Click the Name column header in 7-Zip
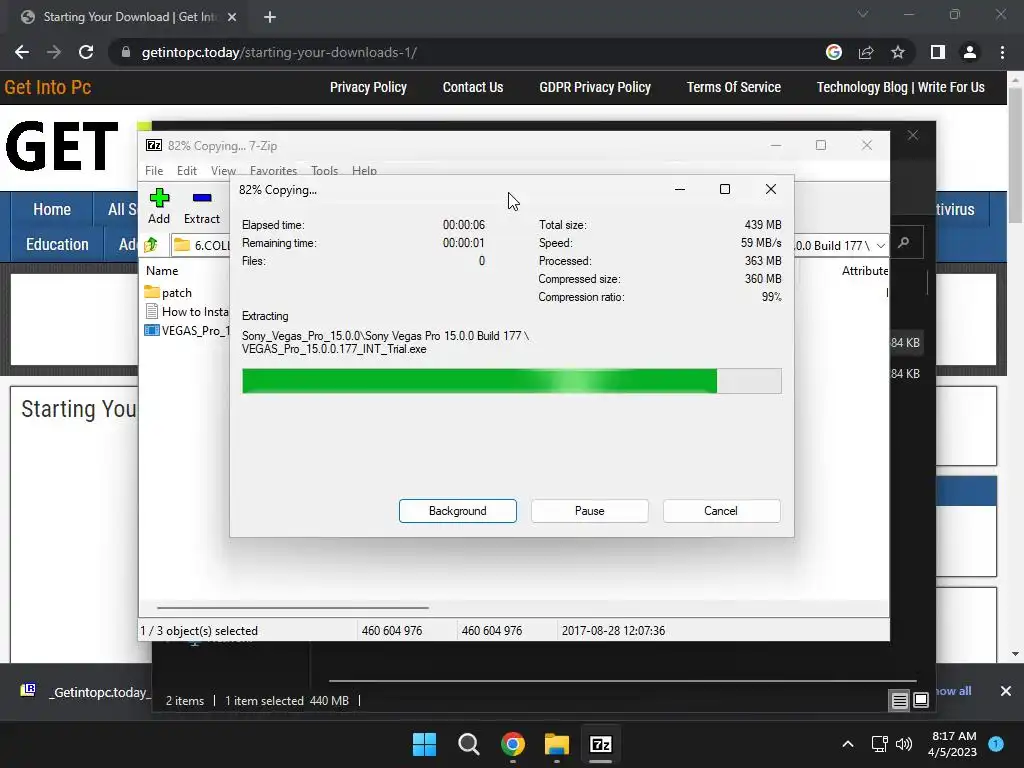The image size is (1024, 768). tap(162, 270)
